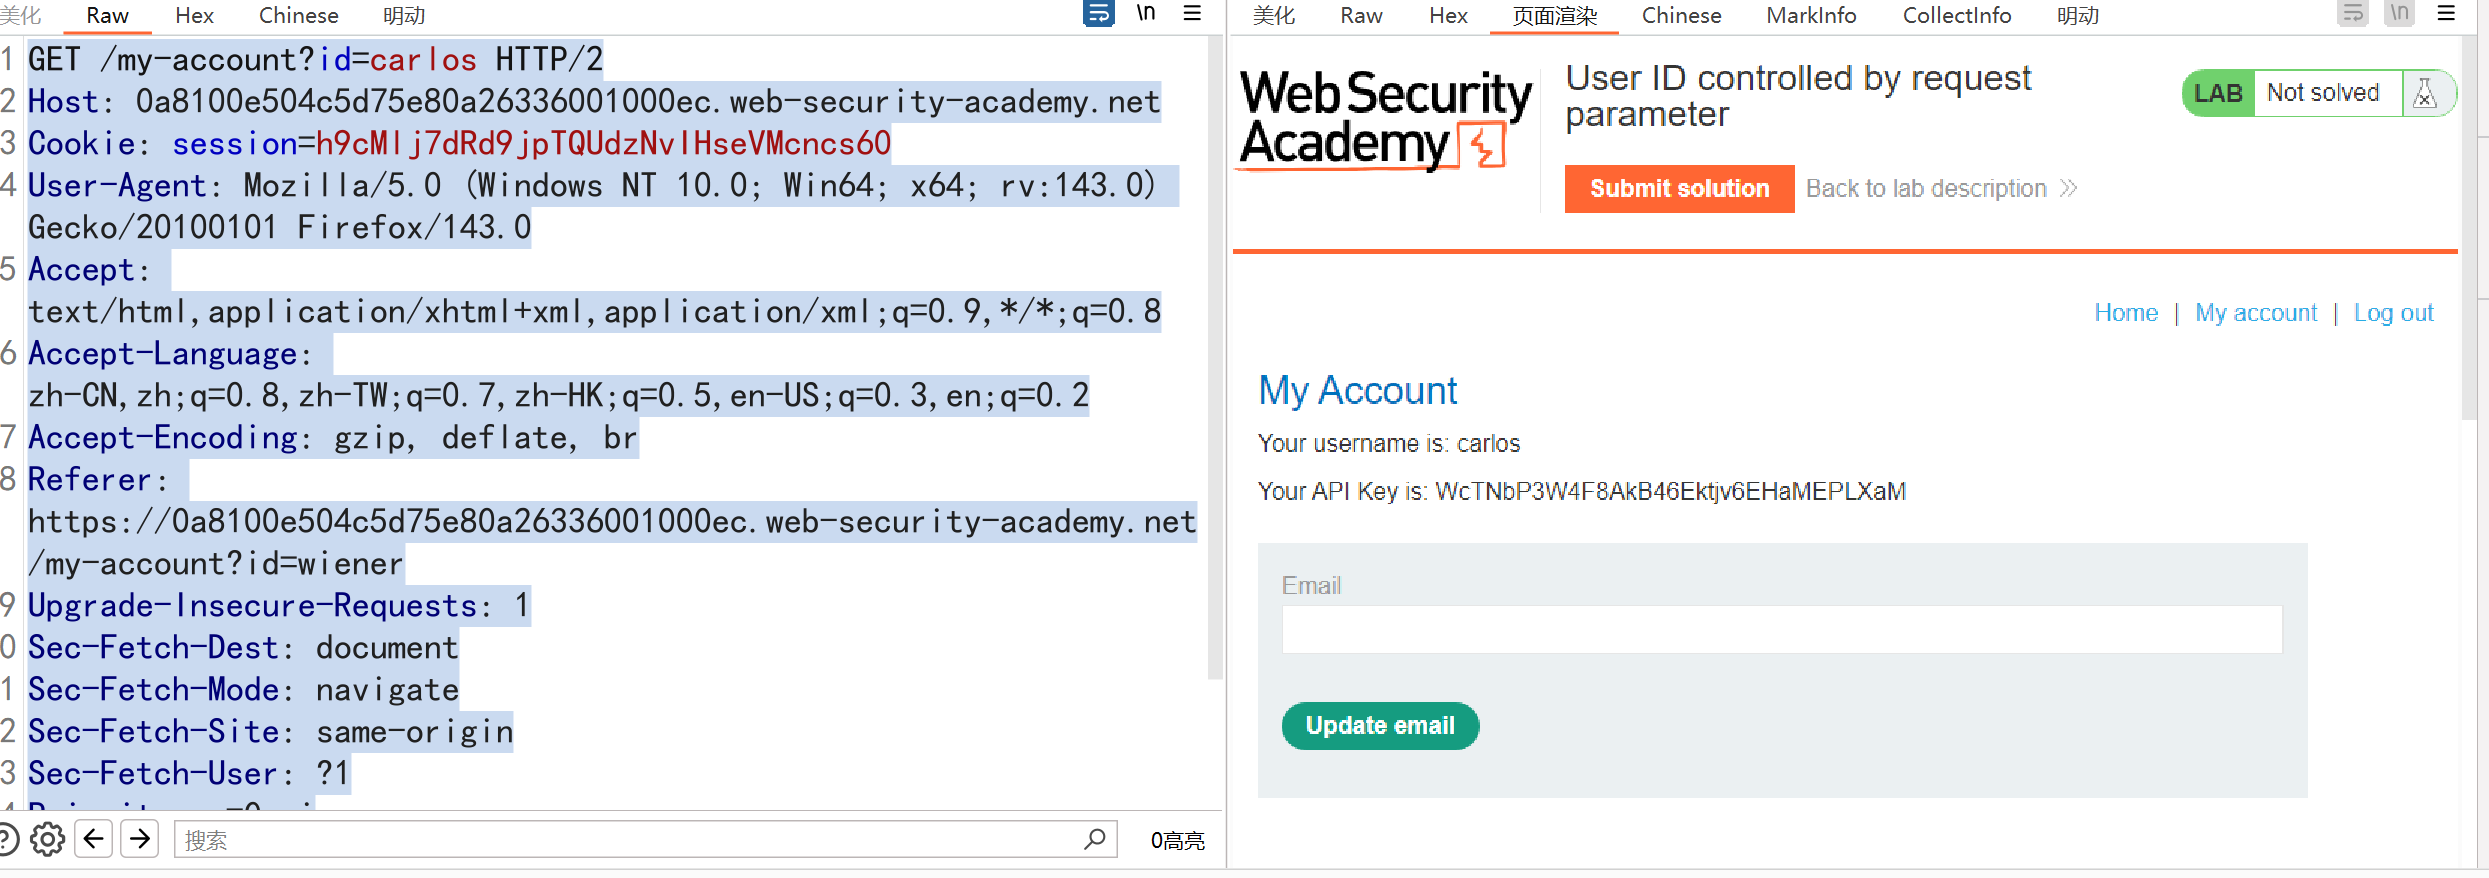Click the help question mark icon
The height and width of the screenshot is (878, 2489).
[x=8, y=839]
